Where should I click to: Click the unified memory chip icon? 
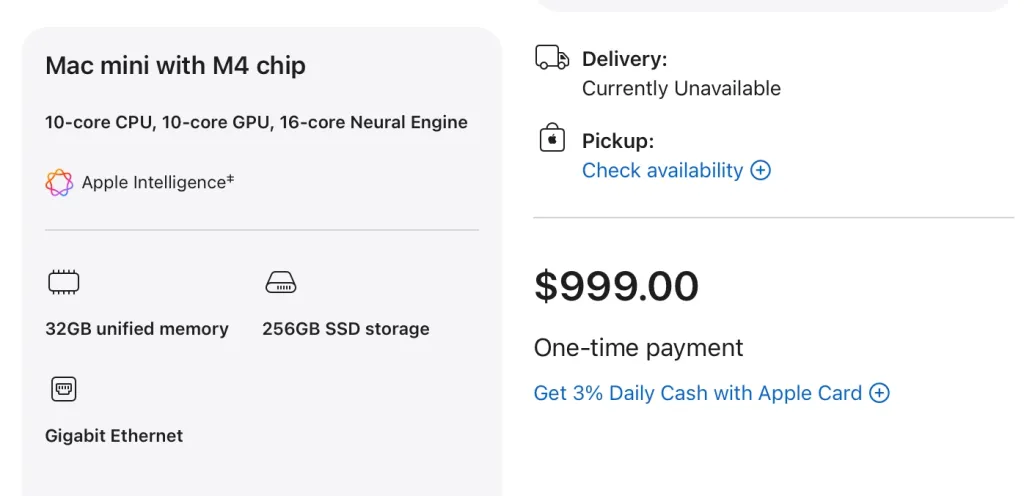click(x=64, y=283)
